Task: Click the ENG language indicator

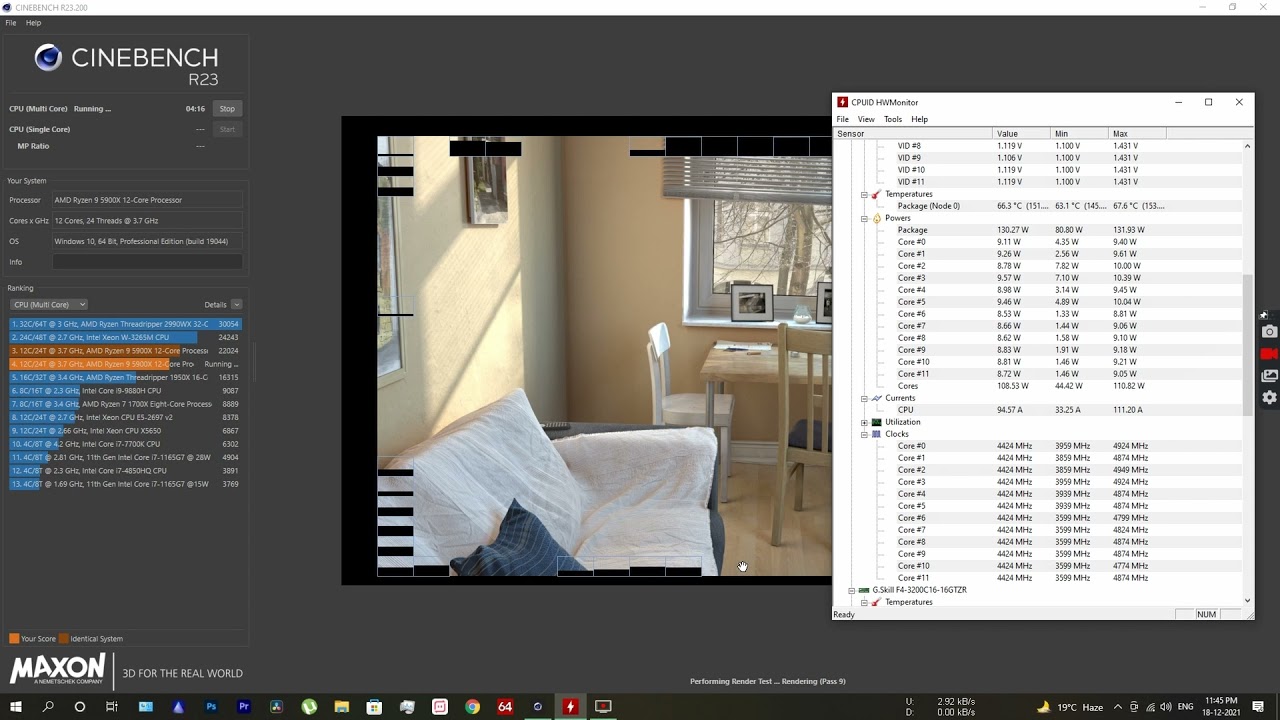Action: click(1185, 707)
